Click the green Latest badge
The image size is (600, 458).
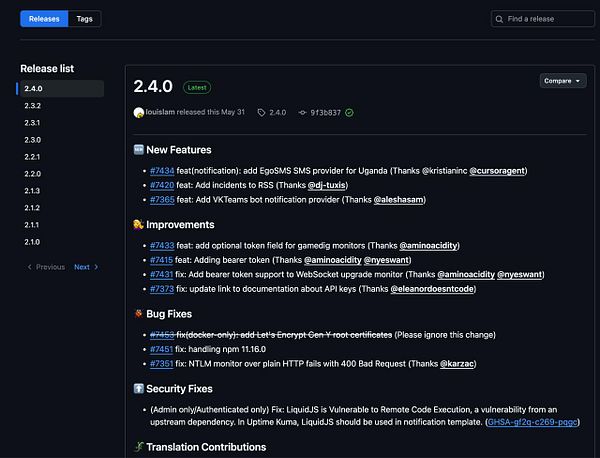coord(197,88)
